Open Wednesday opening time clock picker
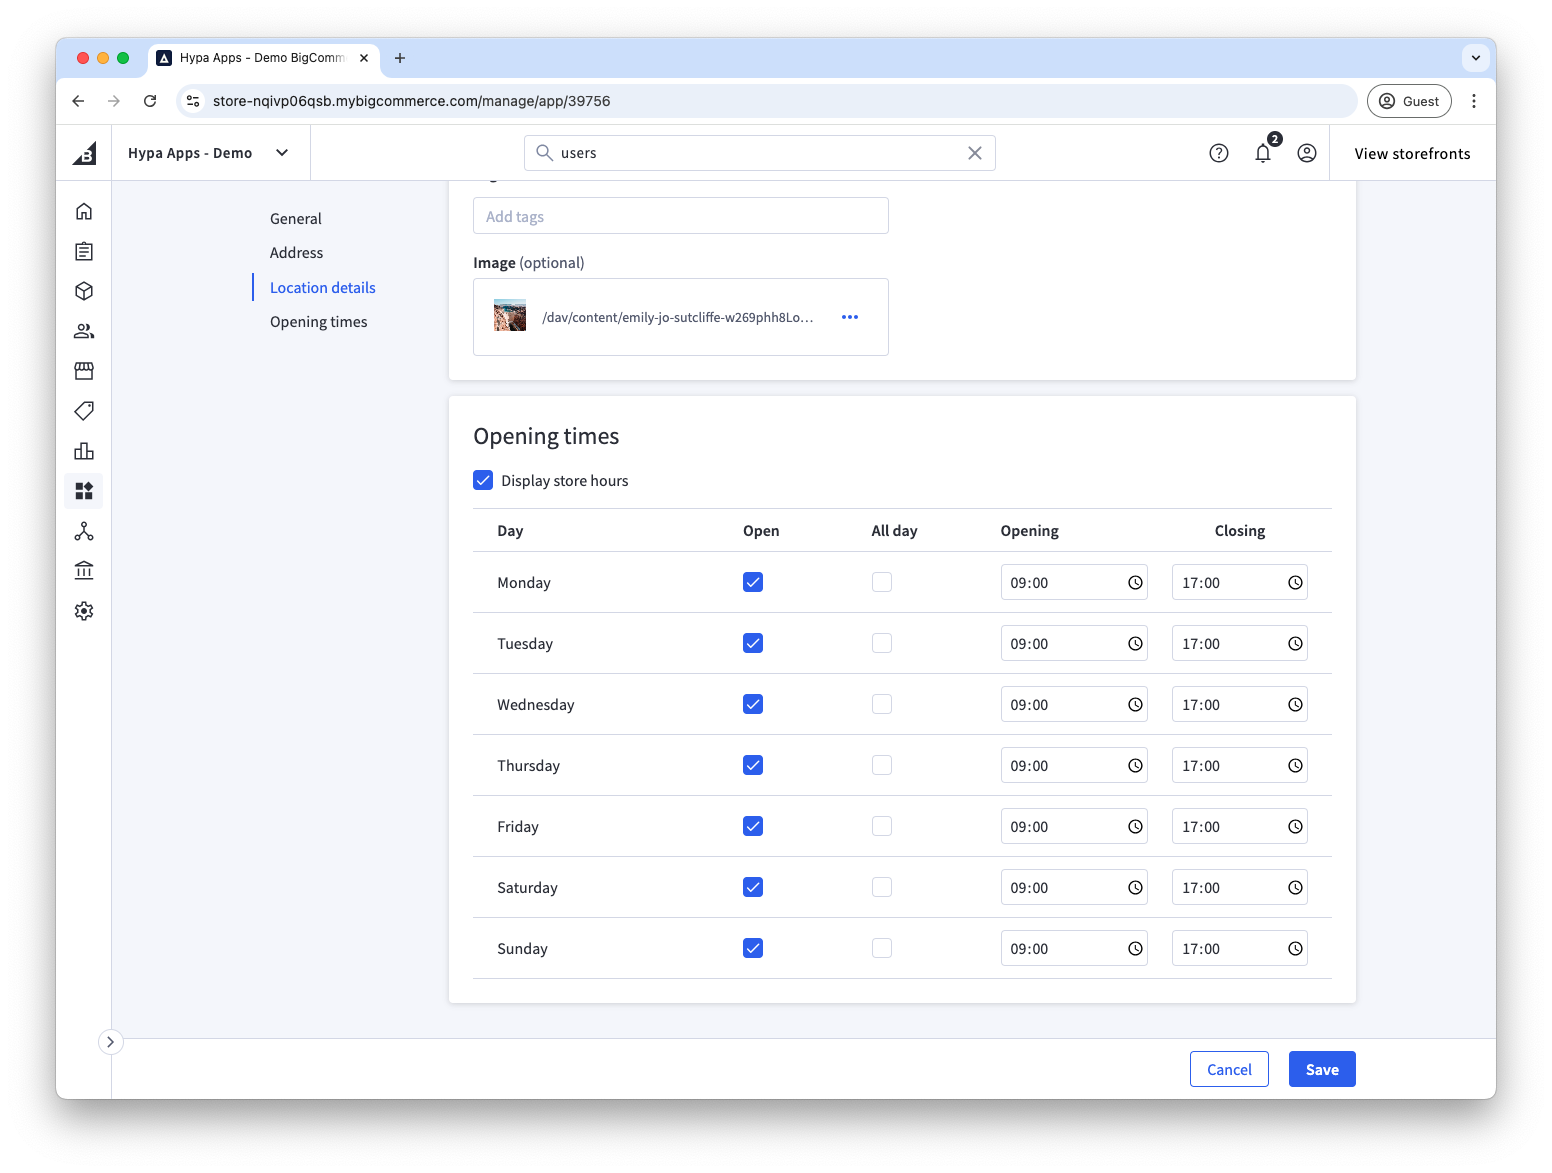 1135,705
